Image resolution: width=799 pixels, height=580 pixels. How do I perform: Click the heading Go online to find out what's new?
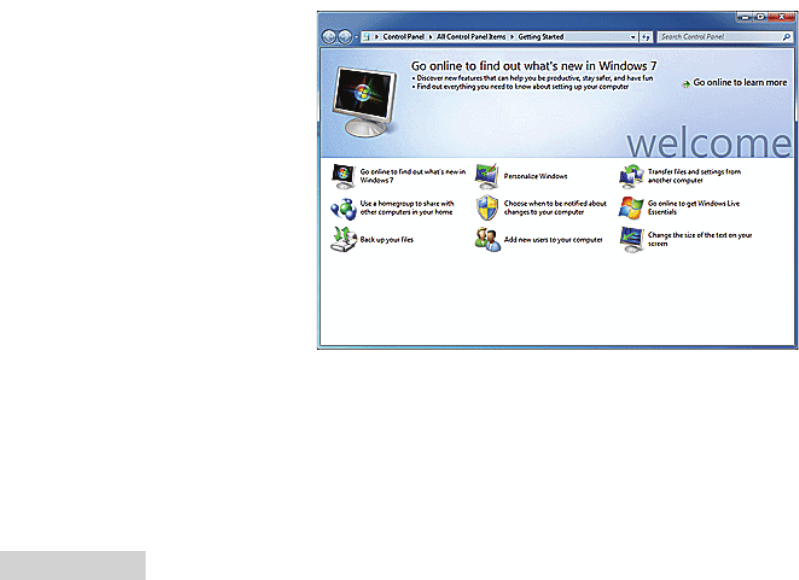[x=534, y=66]
